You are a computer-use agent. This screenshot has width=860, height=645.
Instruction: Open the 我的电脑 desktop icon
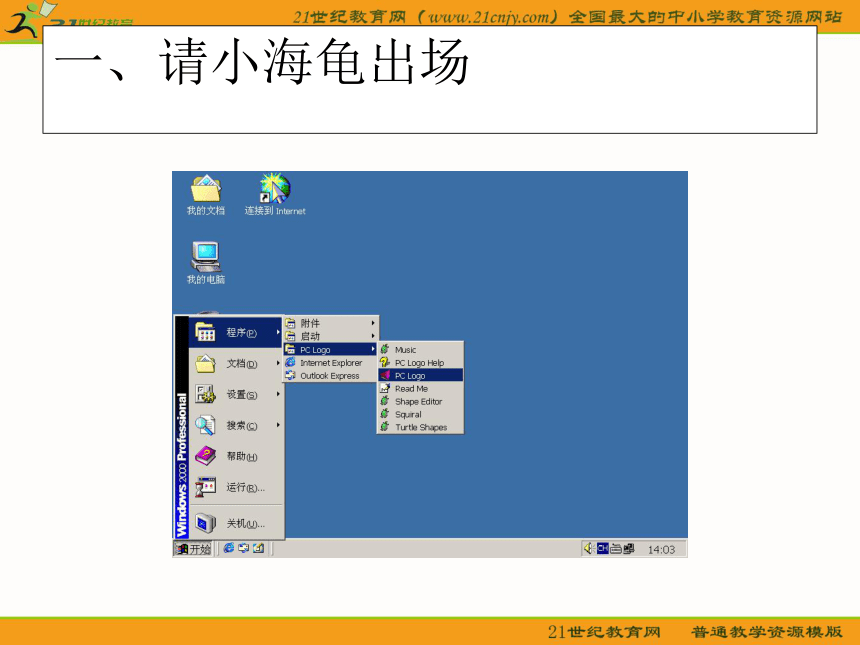tap(206, 263)
